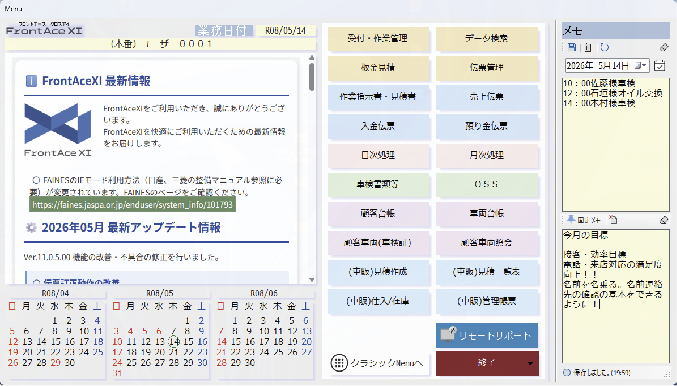Refresh the memo panel
677x386 pixels.
point(604,47)
